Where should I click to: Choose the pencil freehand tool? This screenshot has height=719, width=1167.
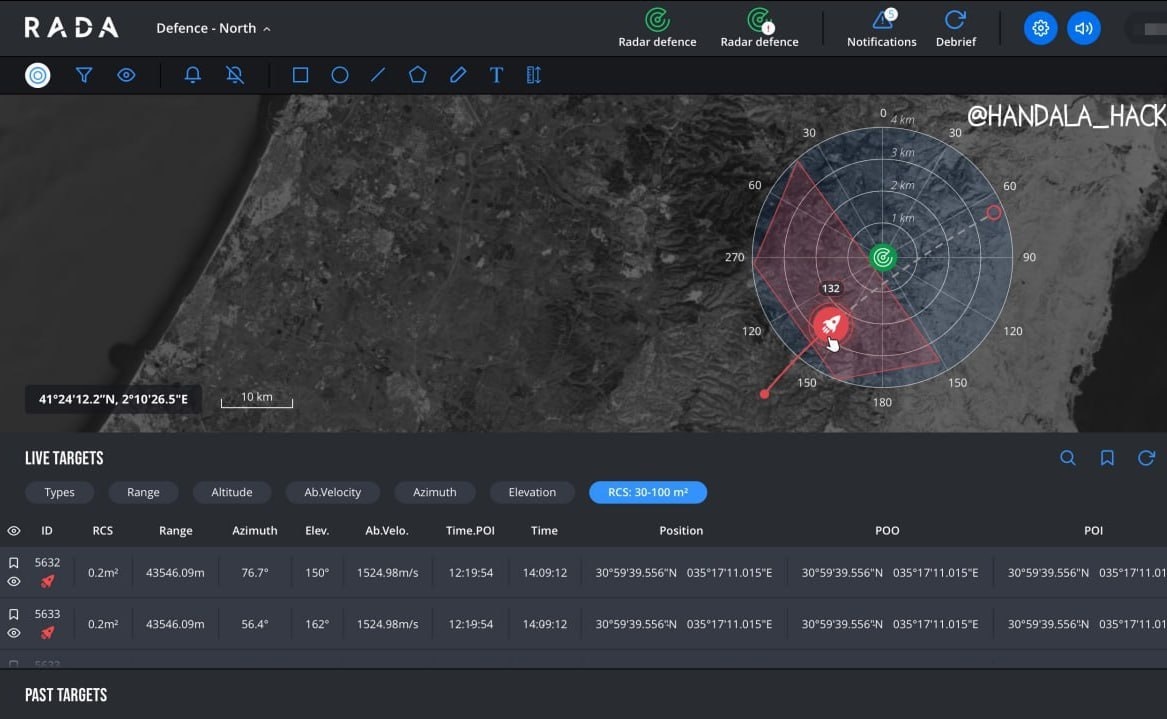tap(458, 75)
